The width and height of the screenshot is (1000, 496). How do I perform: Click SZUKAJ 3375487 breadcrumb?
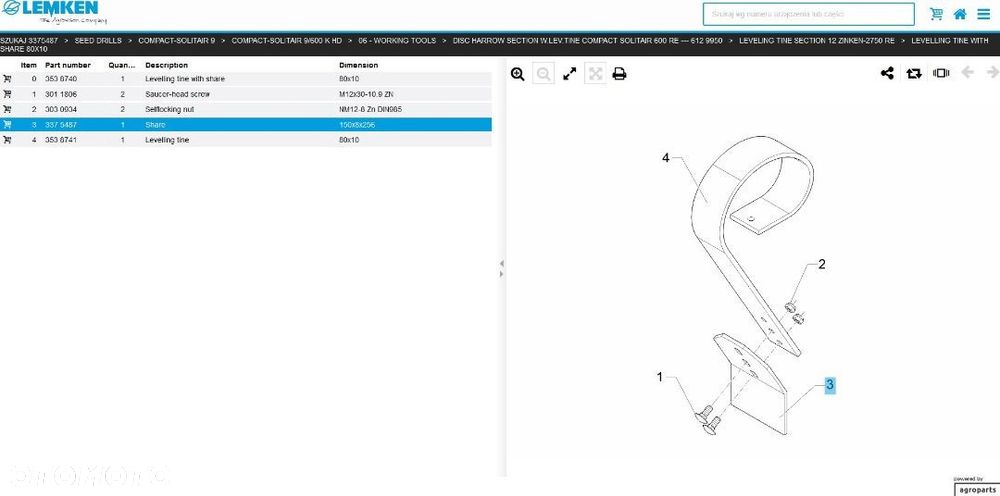pyautogui.click(x=29, y=40)
